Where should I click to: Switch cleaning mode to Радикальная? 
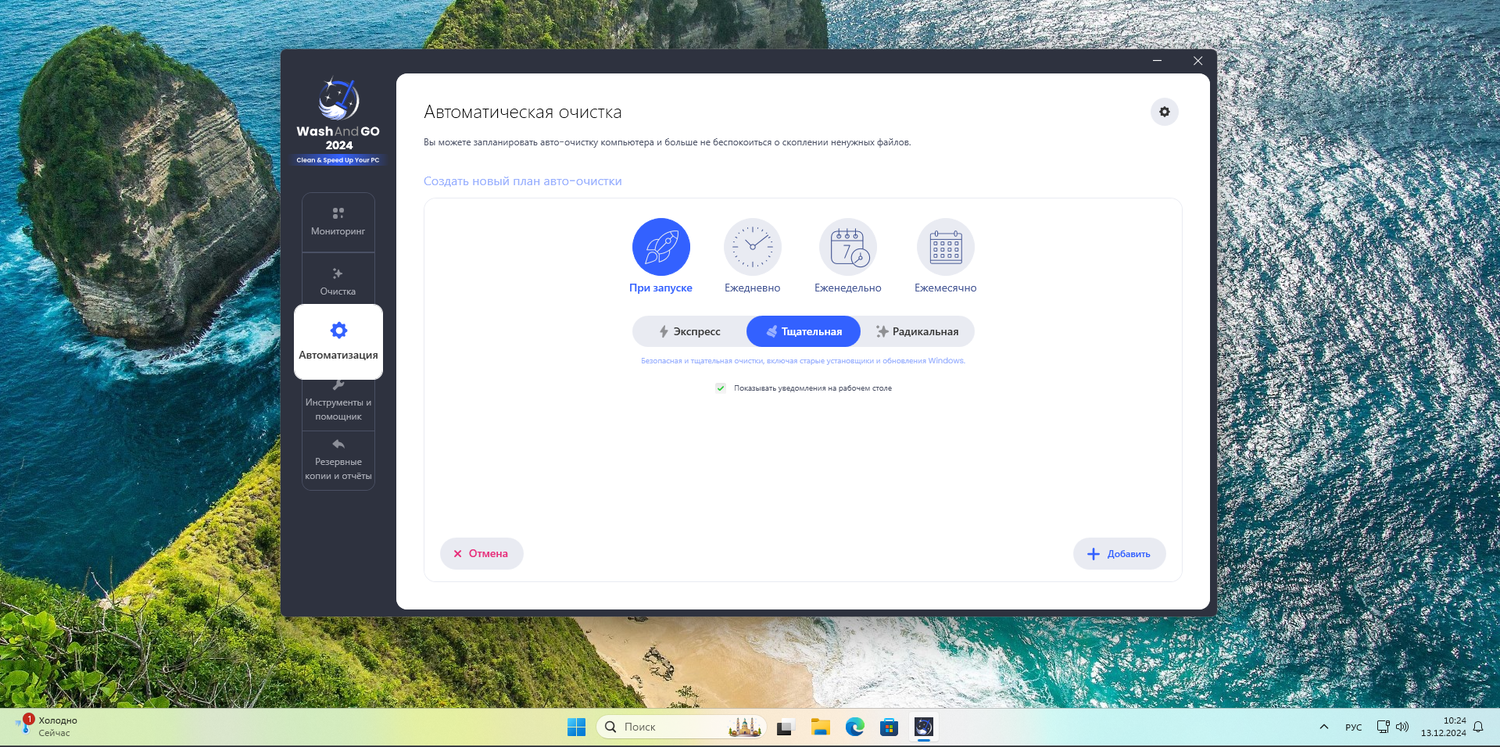pos(917,331)
